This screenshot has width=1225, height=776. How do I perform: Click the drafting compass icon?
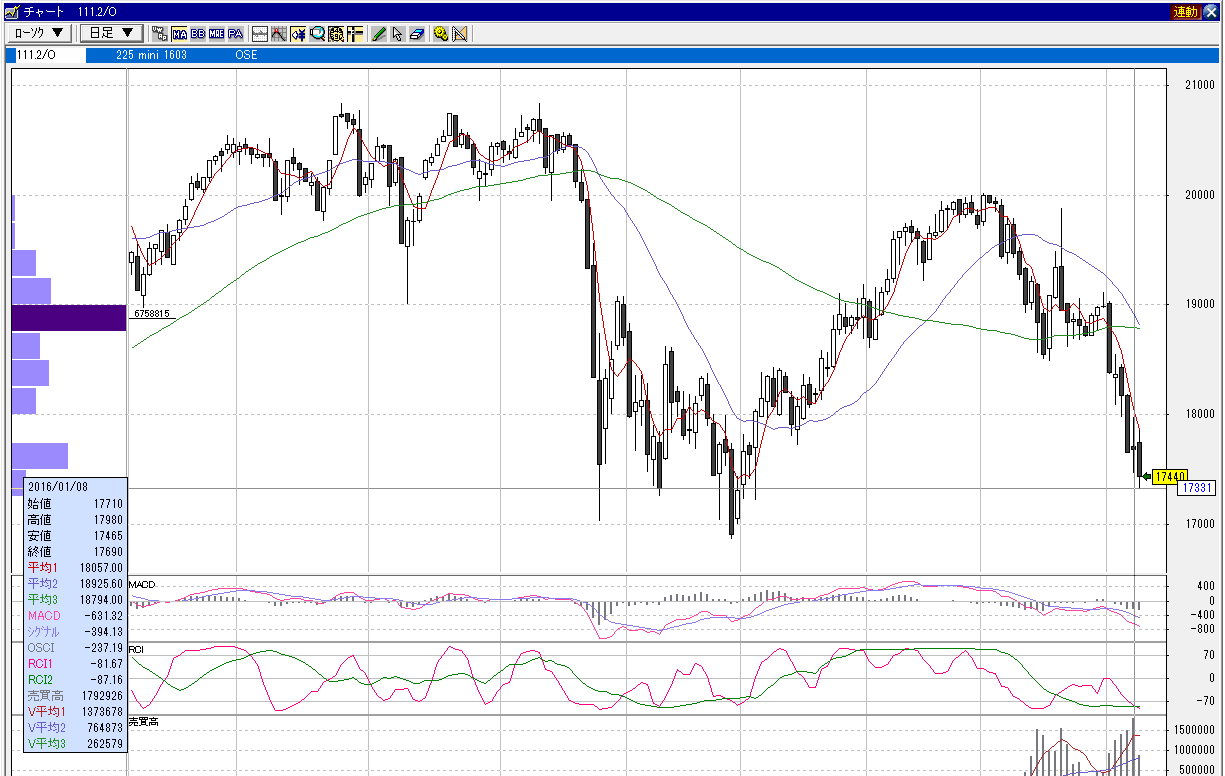[460, 33]
